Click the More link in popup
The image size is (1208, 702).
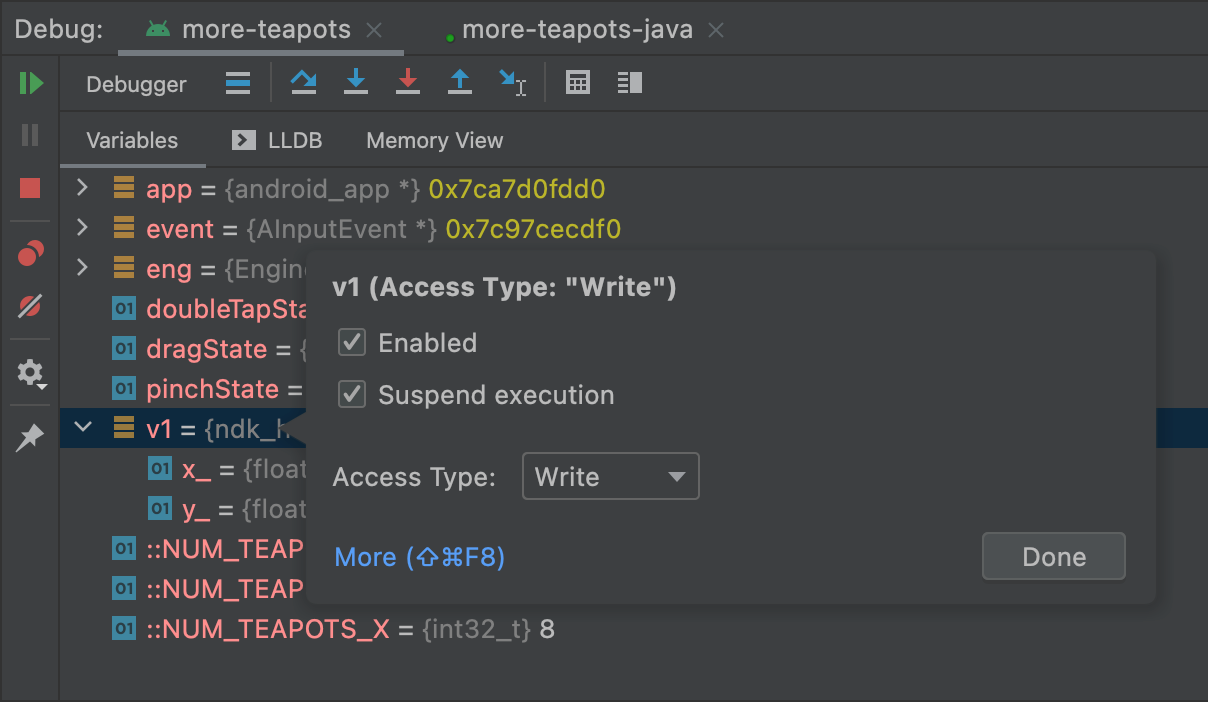coord(419,557)
